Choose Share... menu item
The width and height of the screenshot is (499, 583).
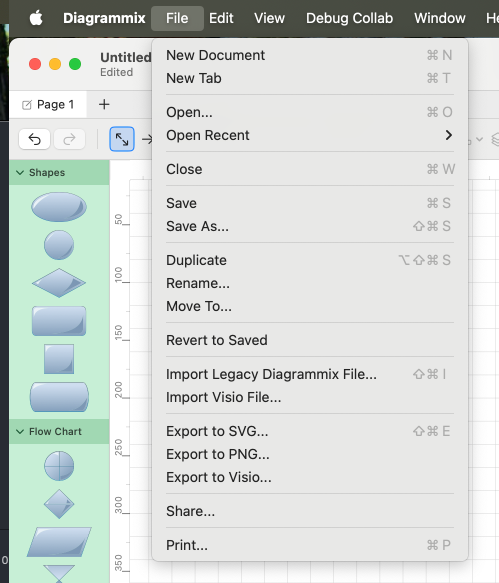click(x=310, y=511)
